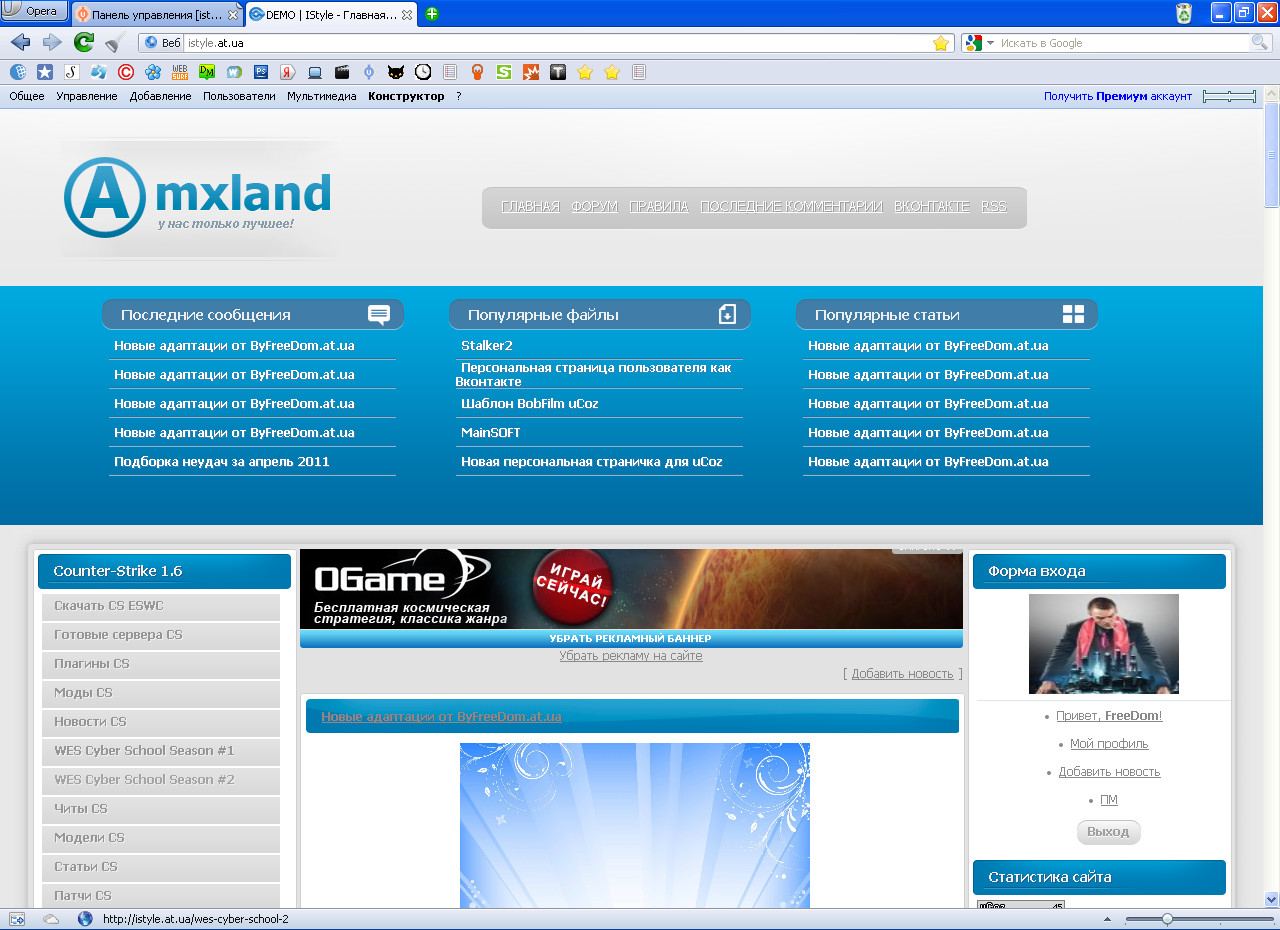Open ПРАВИЛА in site navigation
The height and width of the screenshot is (930, 1280).
click(x=659, y=206)
